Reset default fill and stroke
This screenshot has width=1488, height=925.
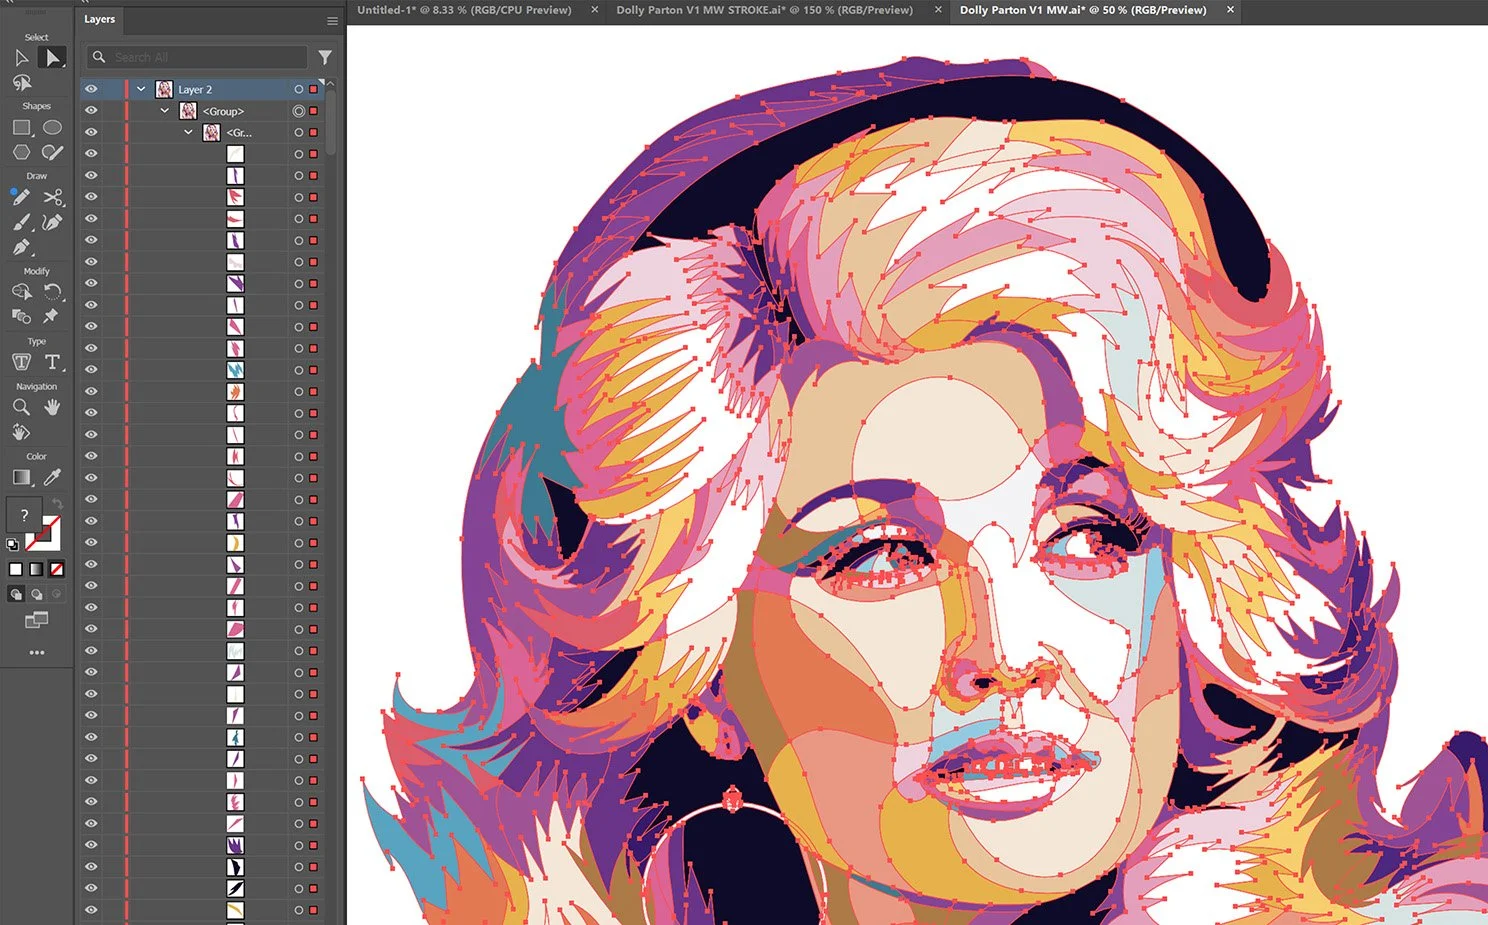point(12,544)
